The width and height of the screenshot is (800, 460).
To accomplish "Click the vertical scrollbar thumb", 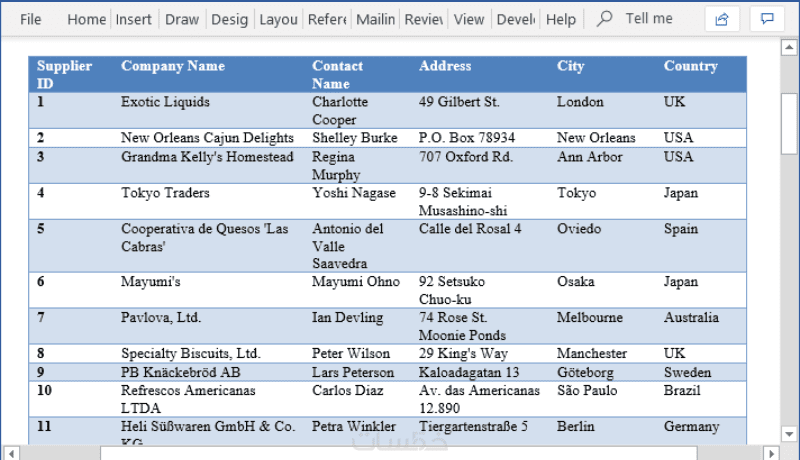I will (789, 123).
